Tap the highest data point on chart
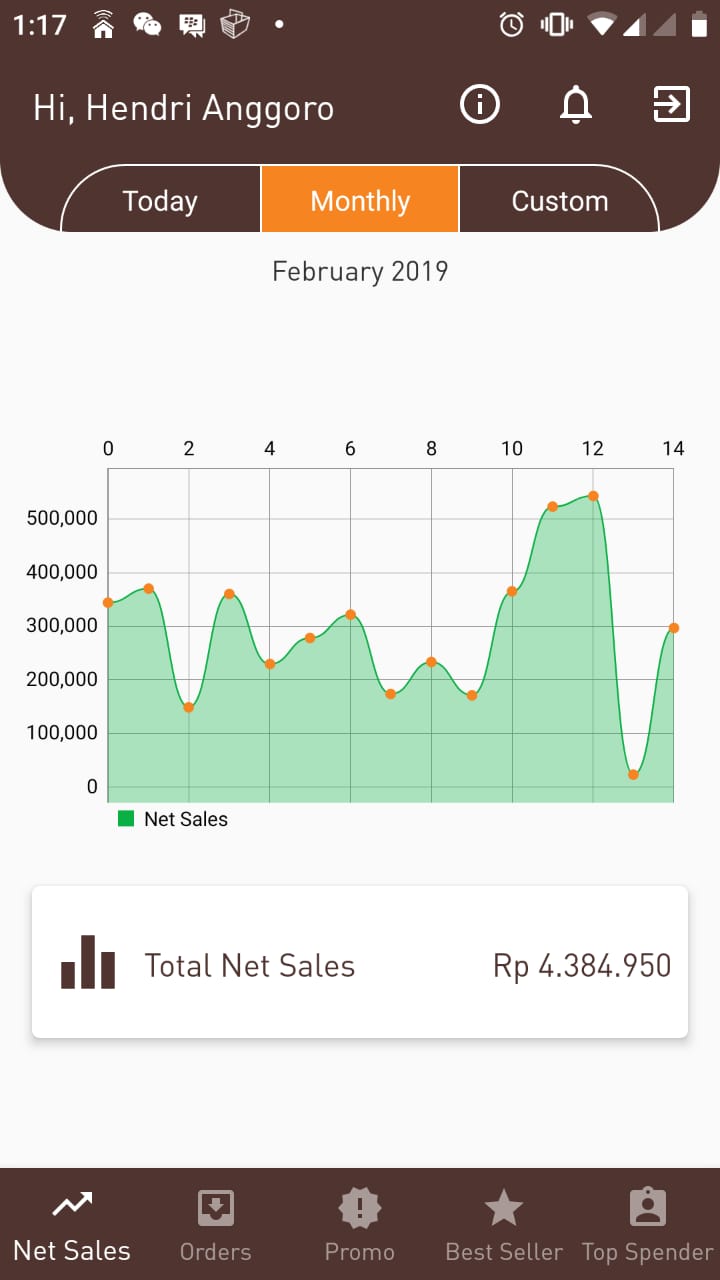Screen dimensions: 720x1280 593,496
